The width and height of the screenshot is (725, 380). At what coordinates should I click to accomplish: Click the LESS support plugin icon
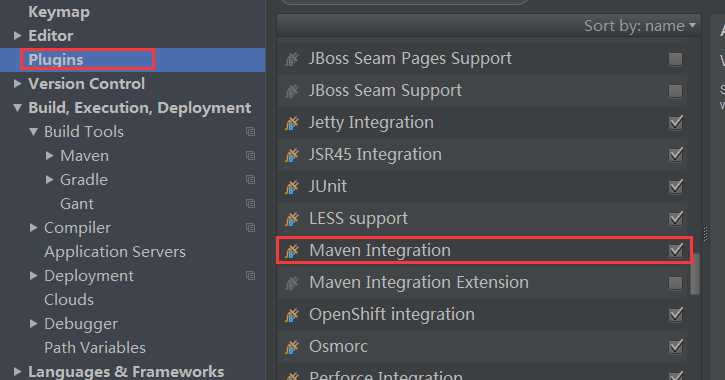(x=292, y=219)
